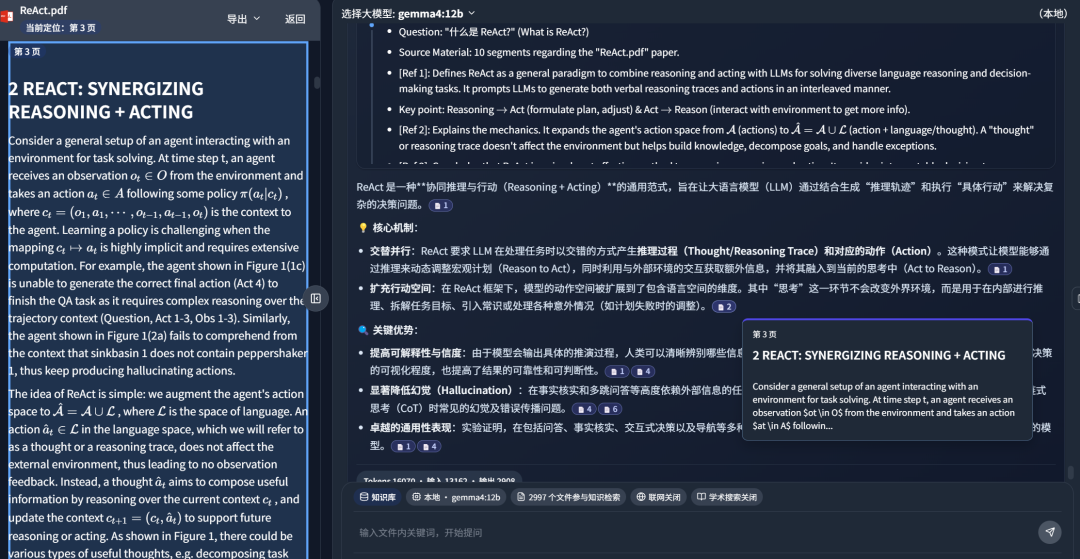Click the chevron beside 导出
This screenshot has height=559, width=1080.
pyautogui.click(x=257, y=19)
